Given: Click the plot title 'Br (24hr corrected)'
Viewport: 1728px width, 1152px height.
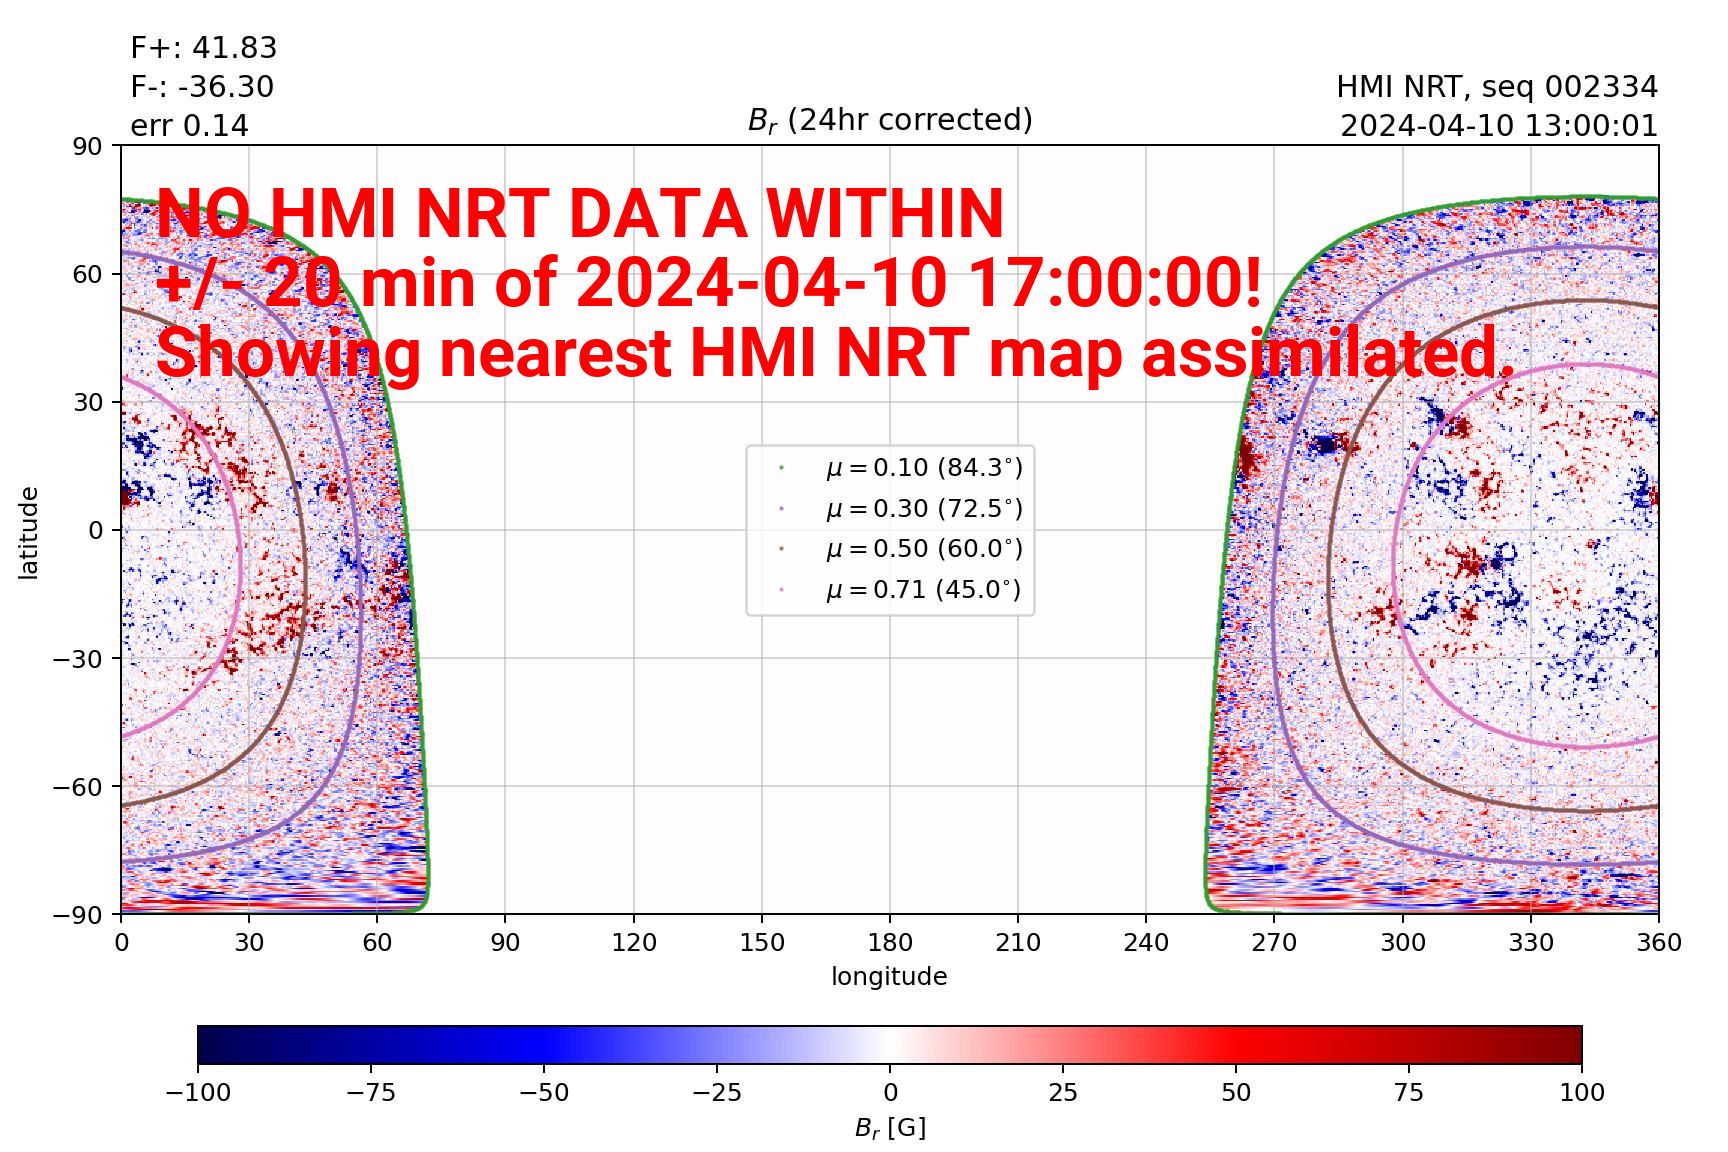Looking at the screenshot, I should pos(890,120).
